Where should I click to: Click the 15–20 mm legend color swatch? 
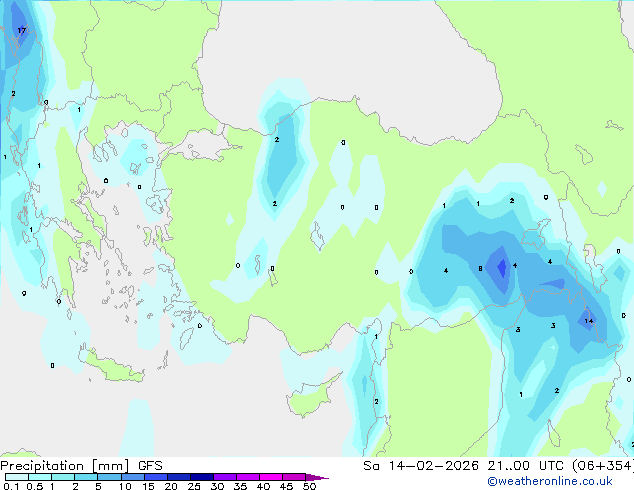click(x=155, y=477)
